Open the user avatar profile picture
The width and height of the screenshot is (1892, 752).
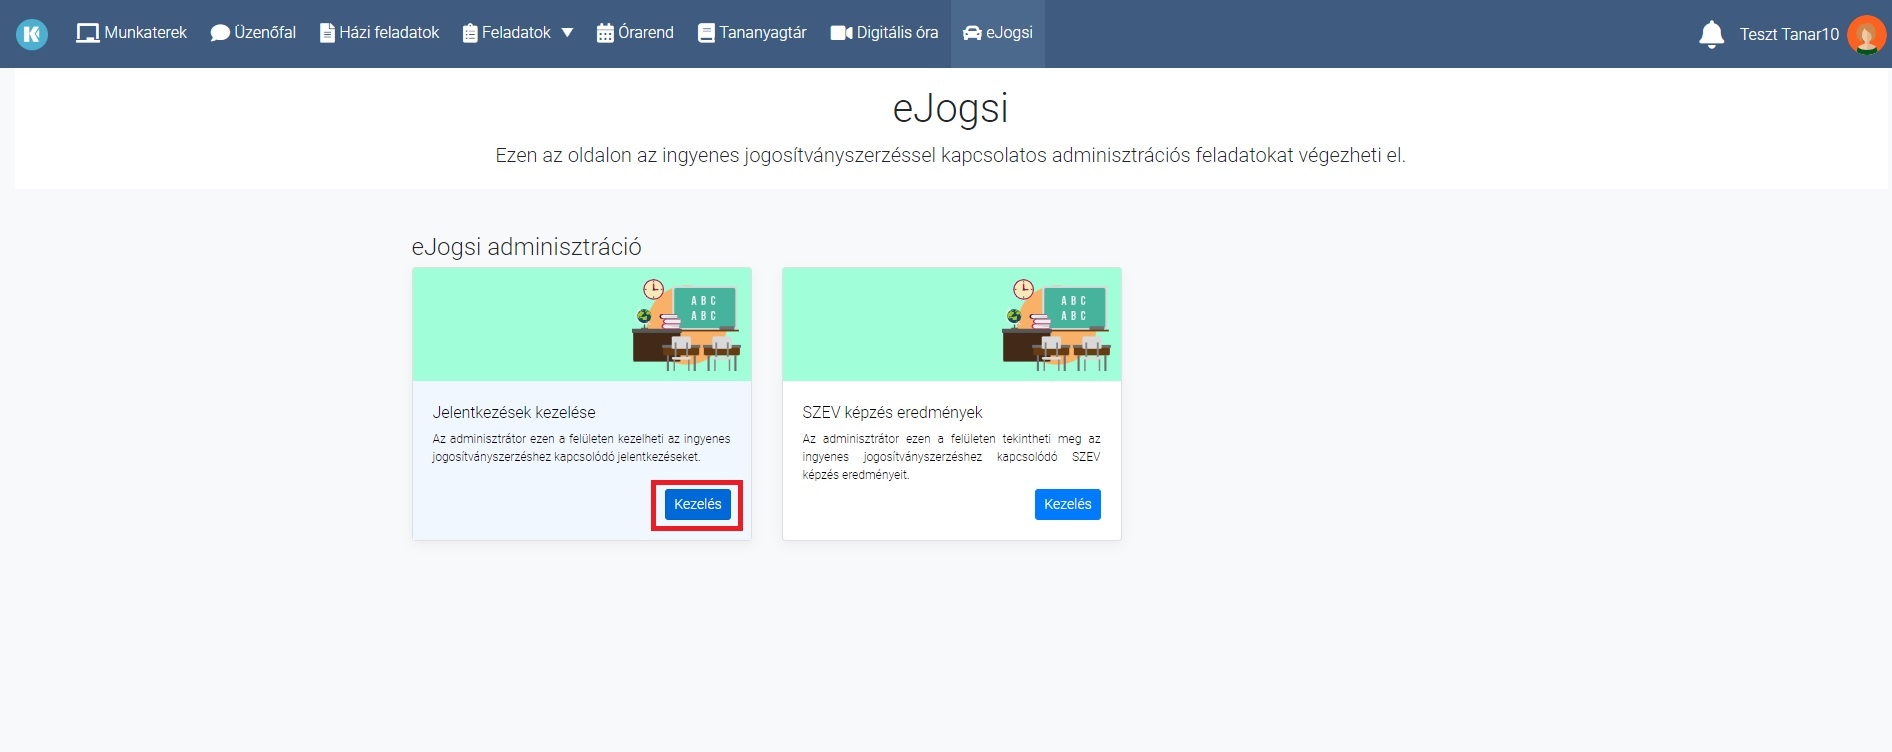[1866, 34]
